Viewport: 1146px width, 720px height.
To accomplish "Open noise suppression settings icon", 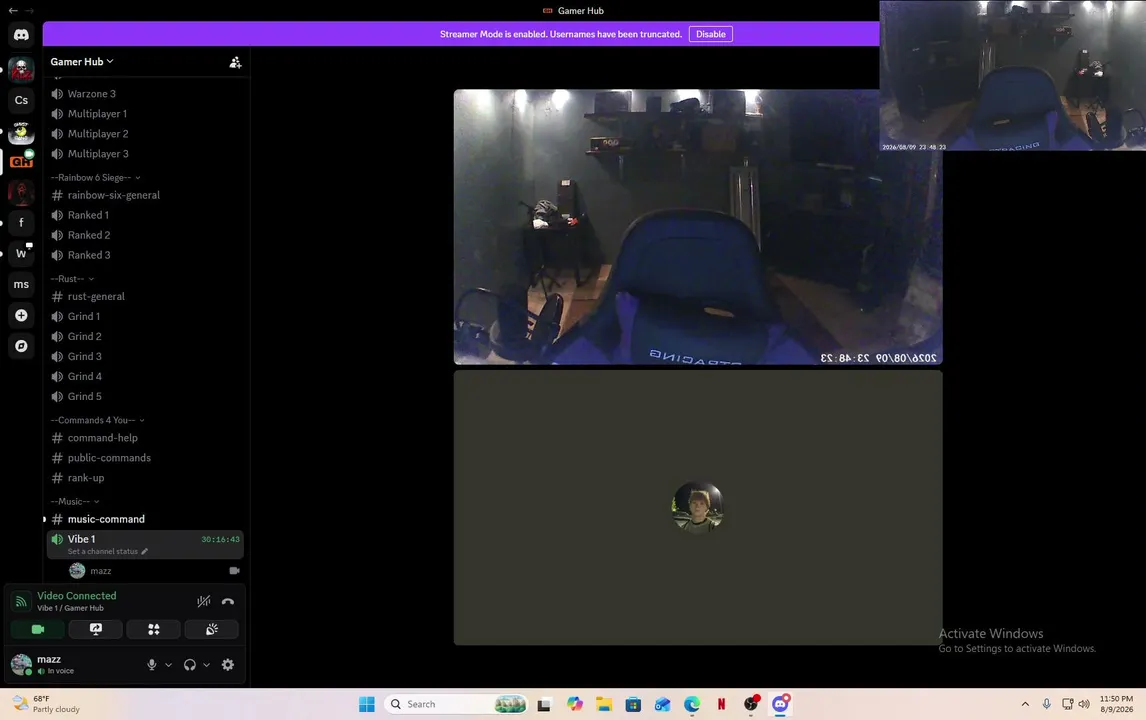I will pos(204,602).
